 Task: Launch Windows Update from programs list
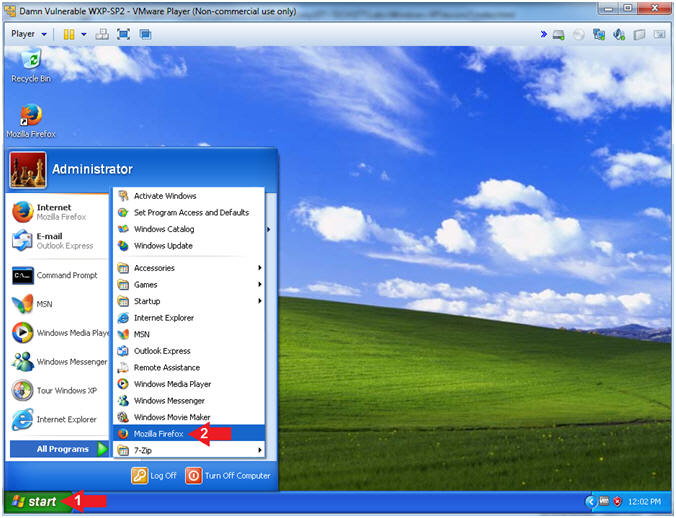point(189,246)
